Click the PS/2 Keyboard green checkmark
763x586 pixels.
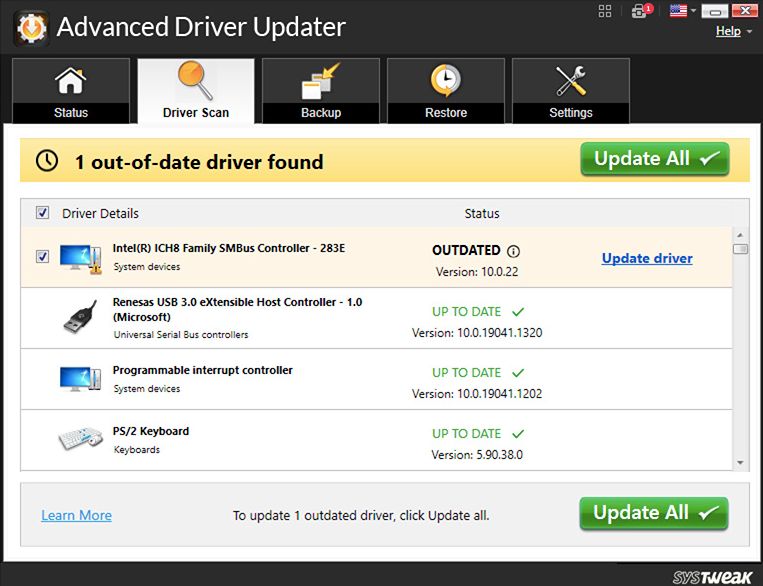tap(518, 434)
